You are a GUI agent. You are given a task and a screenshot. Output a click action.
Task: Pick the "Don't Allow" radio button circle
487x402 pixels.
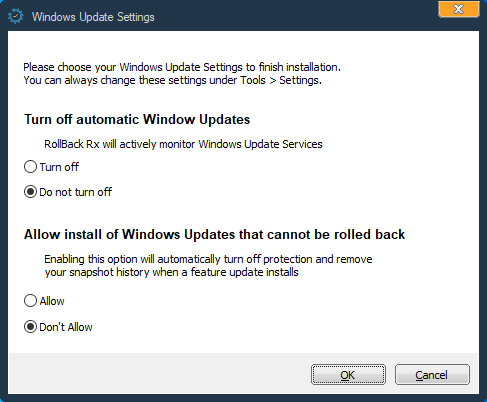[30, 327]
